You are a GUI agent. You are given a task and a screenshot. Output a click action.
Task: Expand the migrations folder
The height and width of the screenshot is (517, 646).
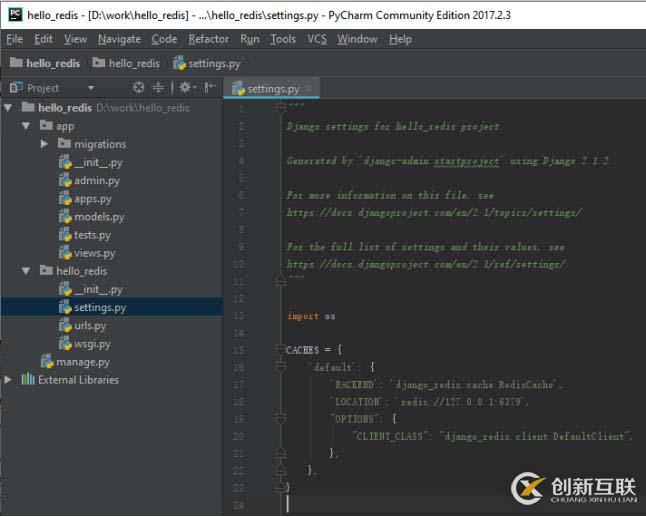click(44, 144)
